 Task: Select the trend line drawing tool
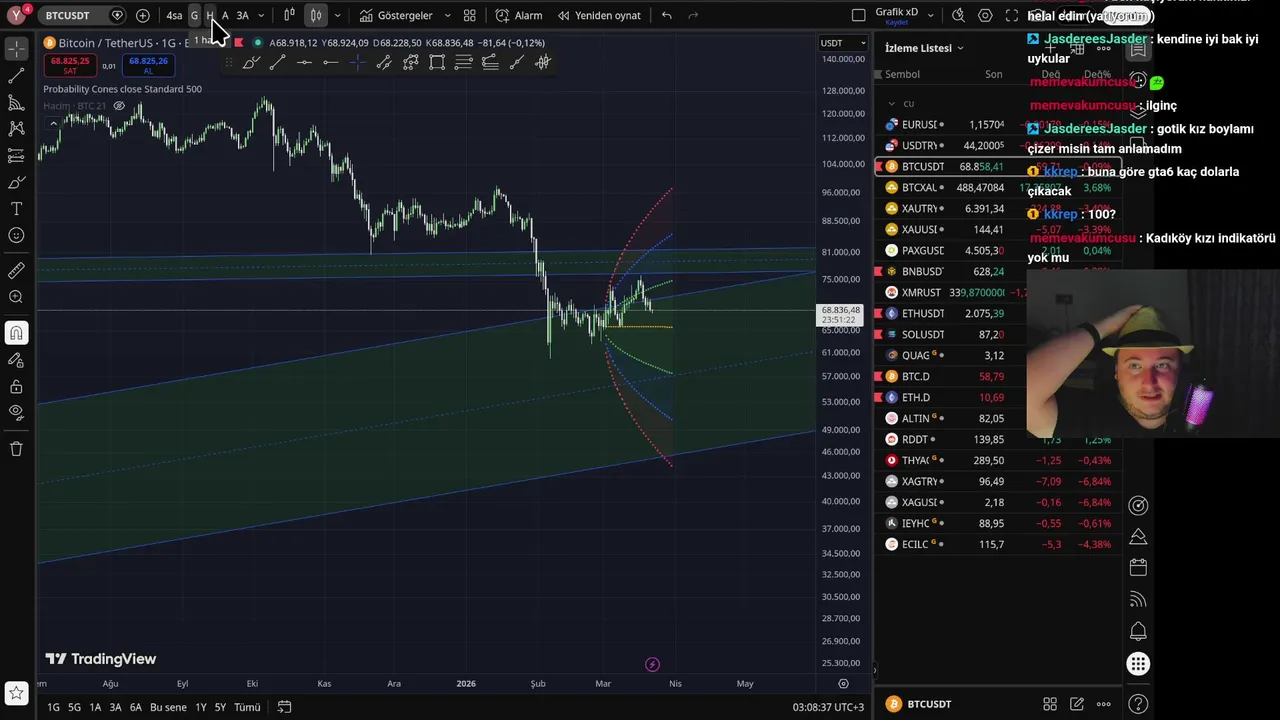16,75
